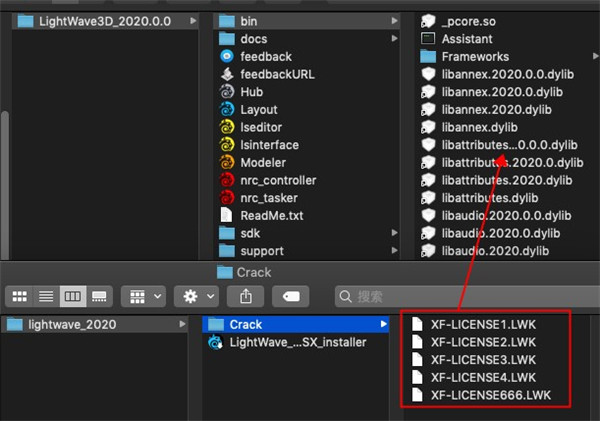Select libannex.dylib file

point(470,127)
